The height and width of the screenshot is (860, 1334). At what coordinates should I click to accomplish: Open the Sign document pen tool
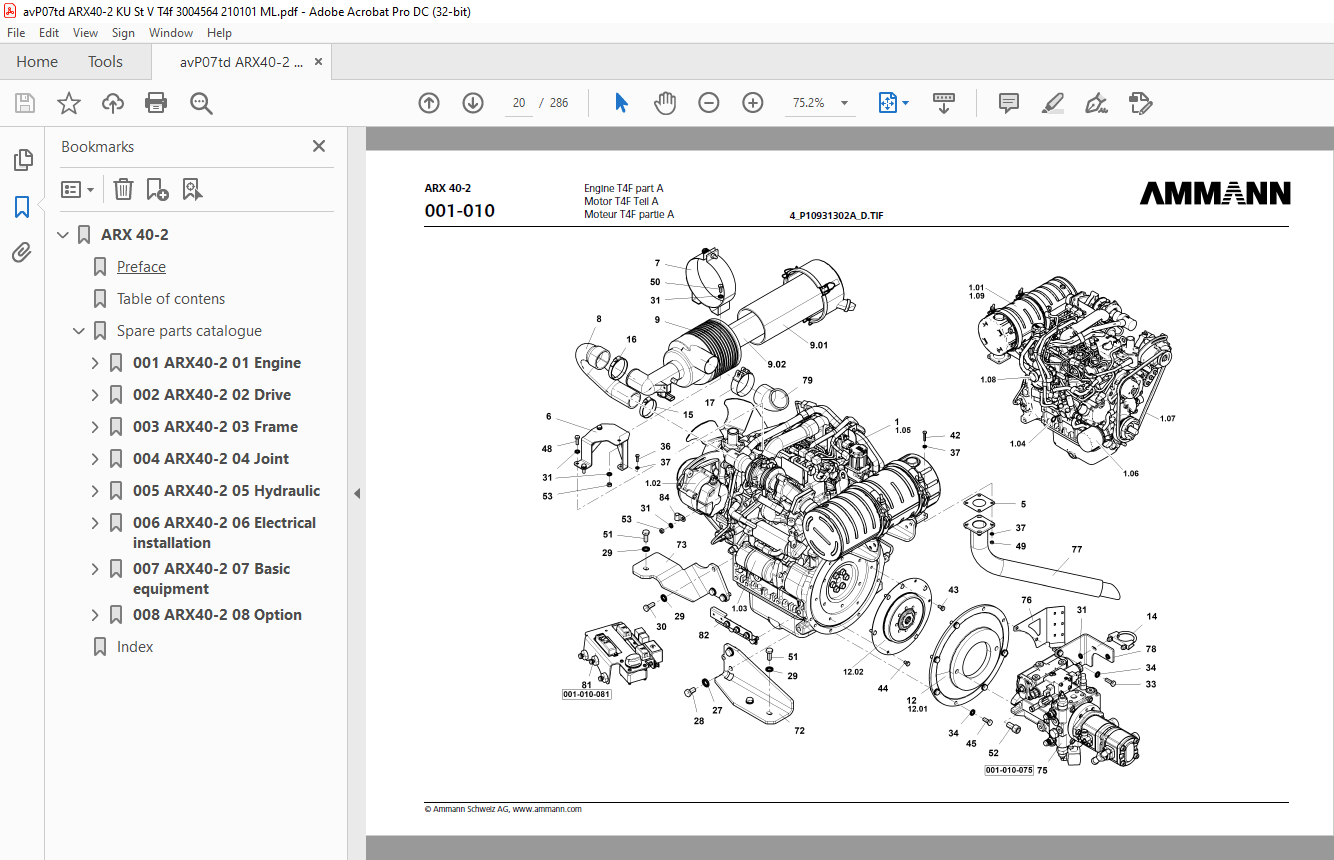pos(1096,103)
